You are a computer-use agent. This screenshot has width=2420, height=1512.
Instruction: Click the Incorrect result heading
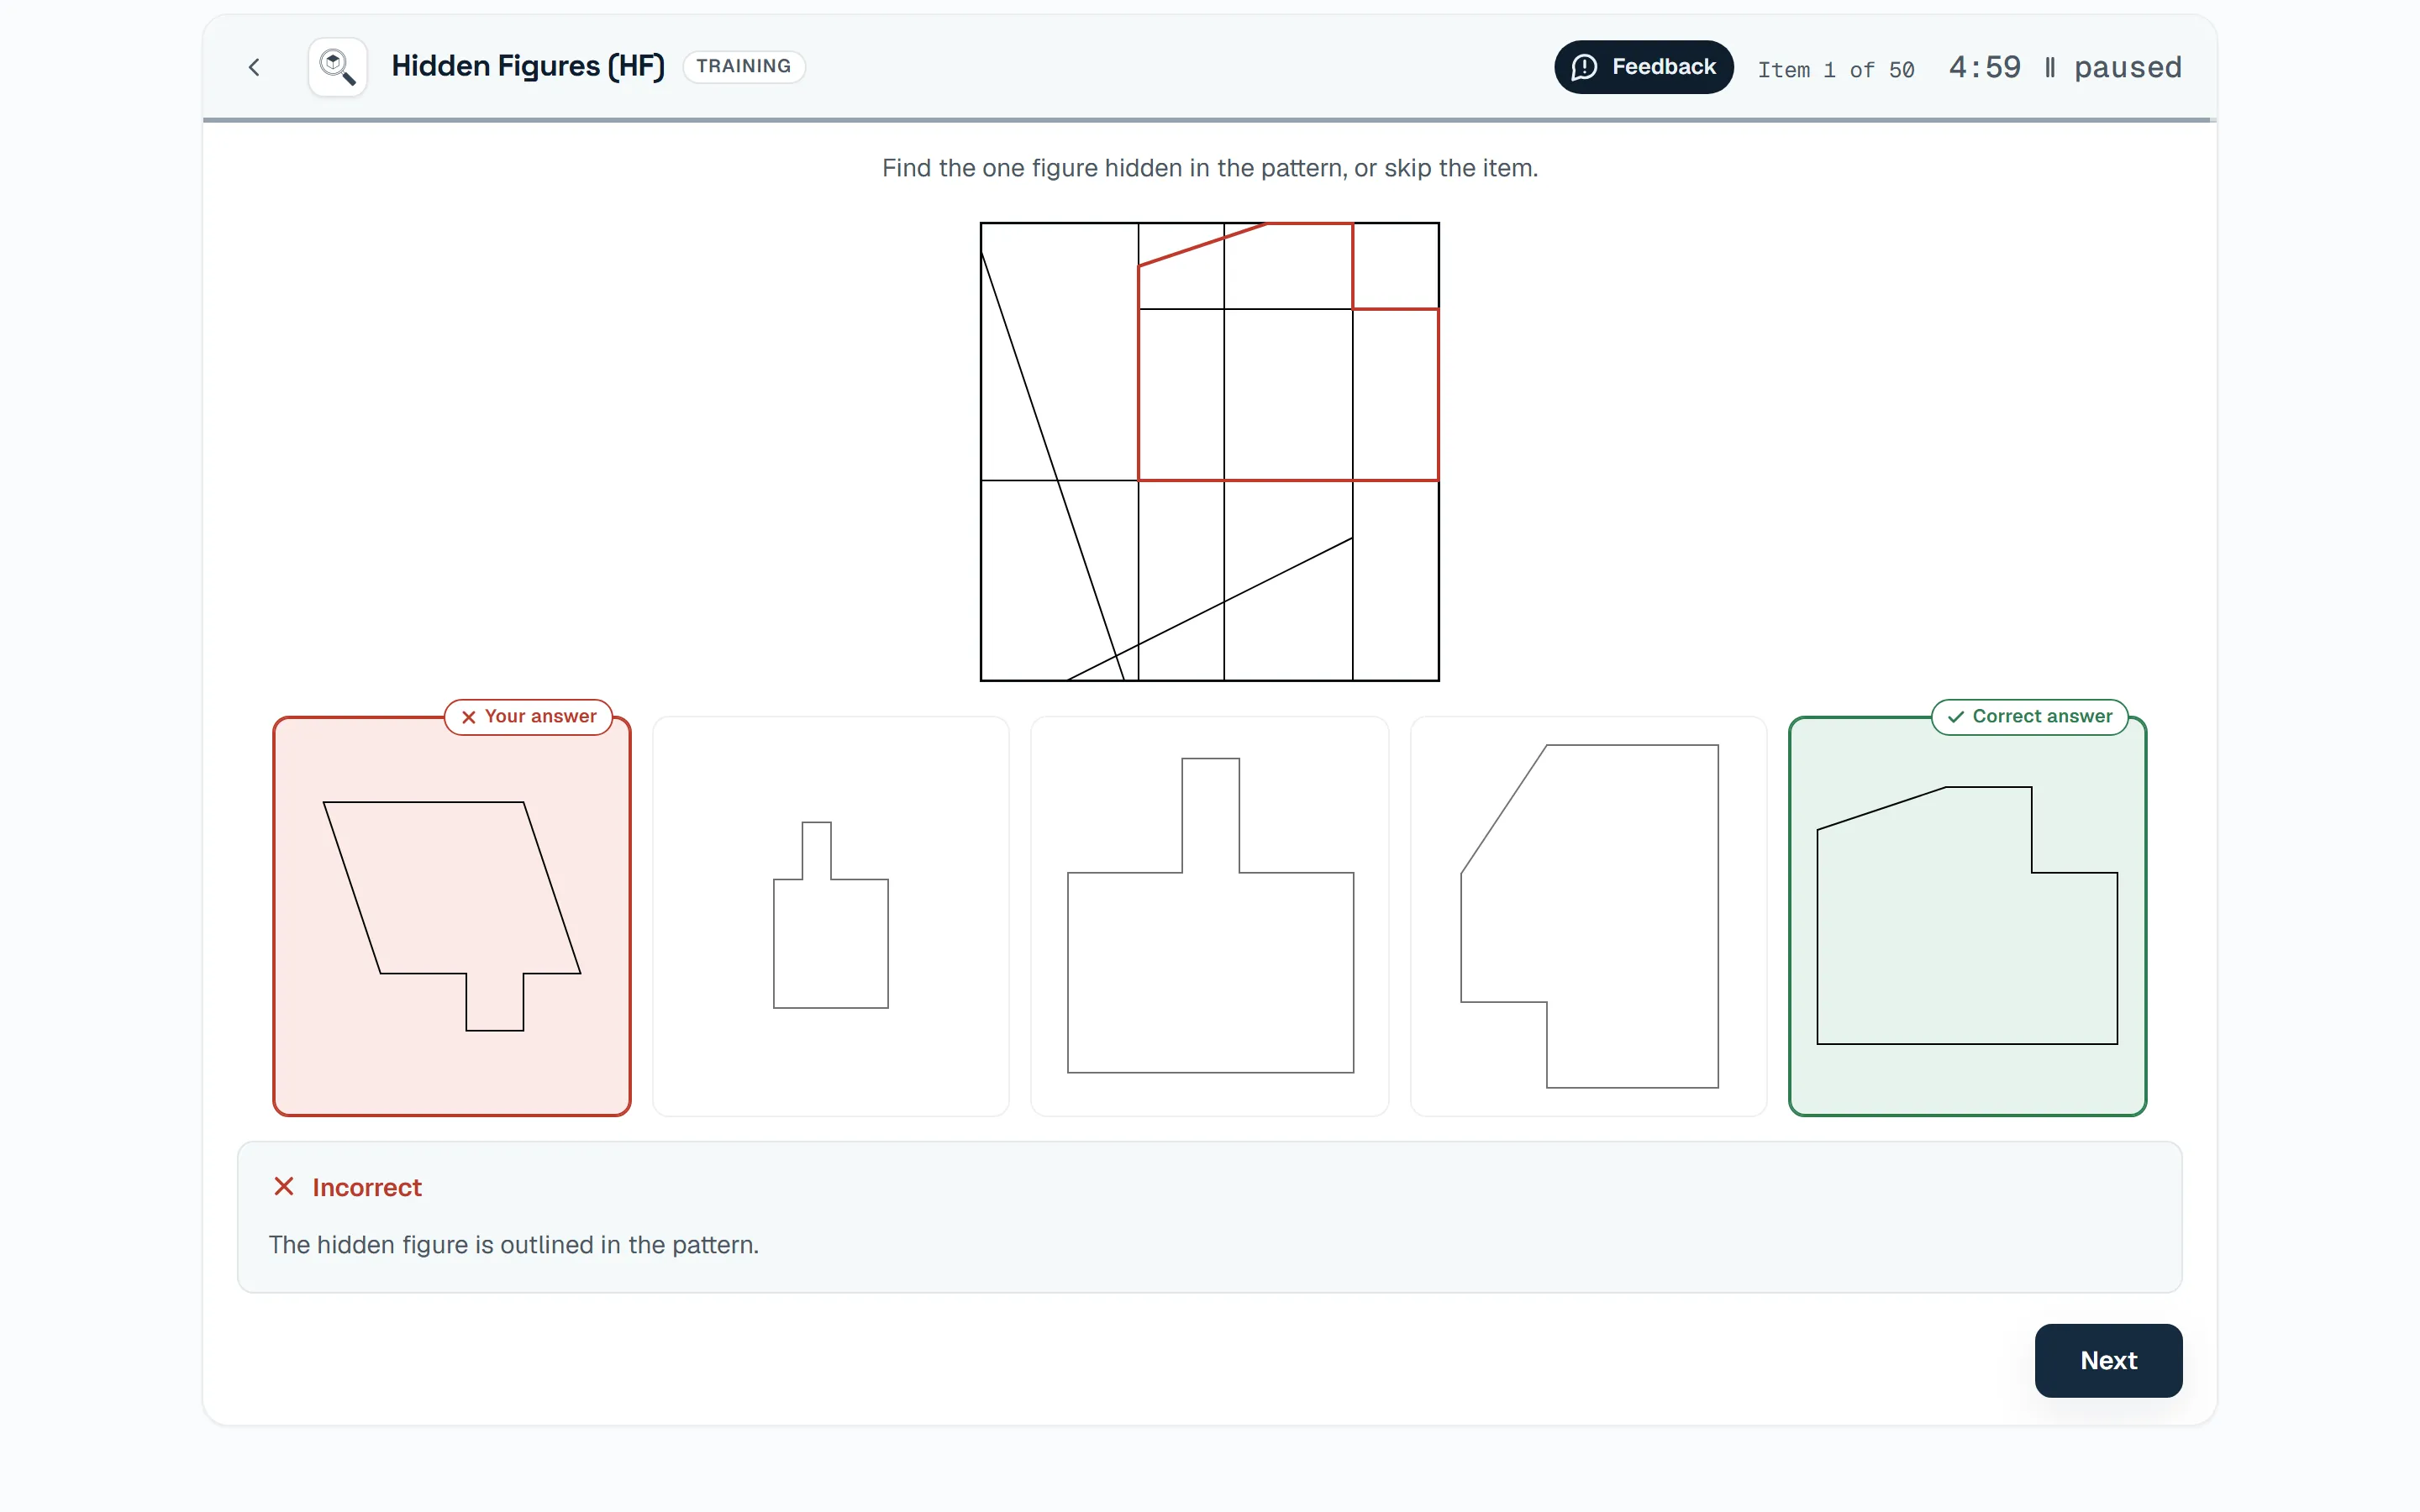click(x=367, y=1187)
